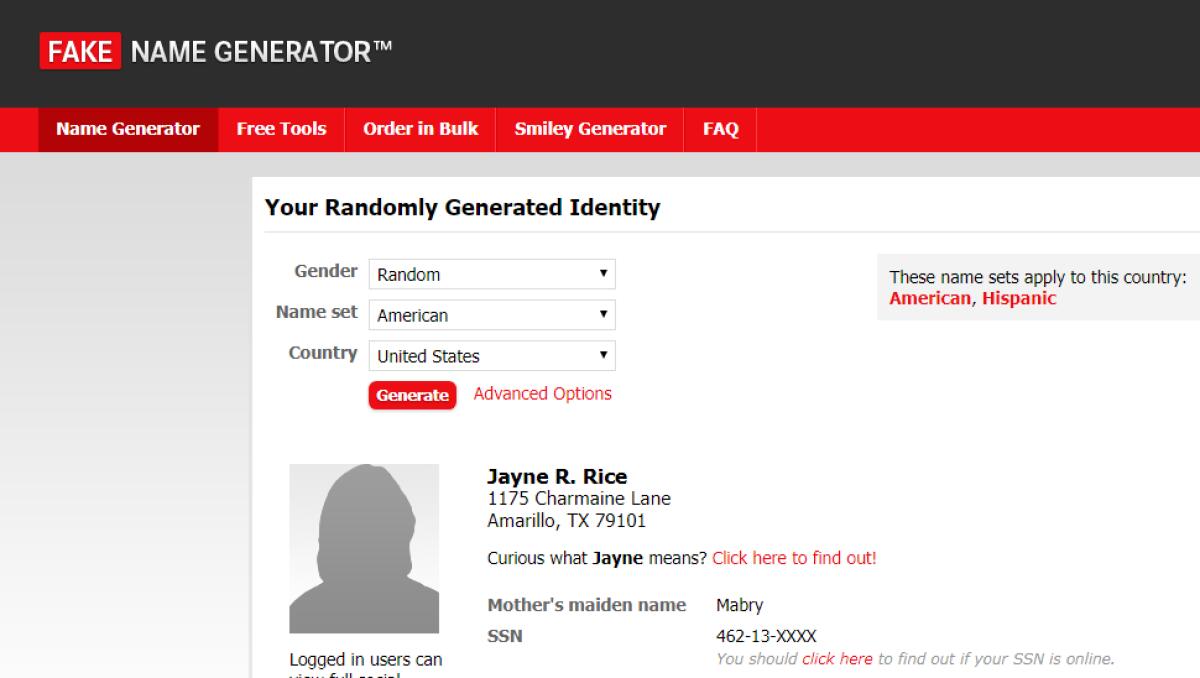Click the profile silhouette image
The width and height of the screenshot is (1200, 678).
point(362,548)
